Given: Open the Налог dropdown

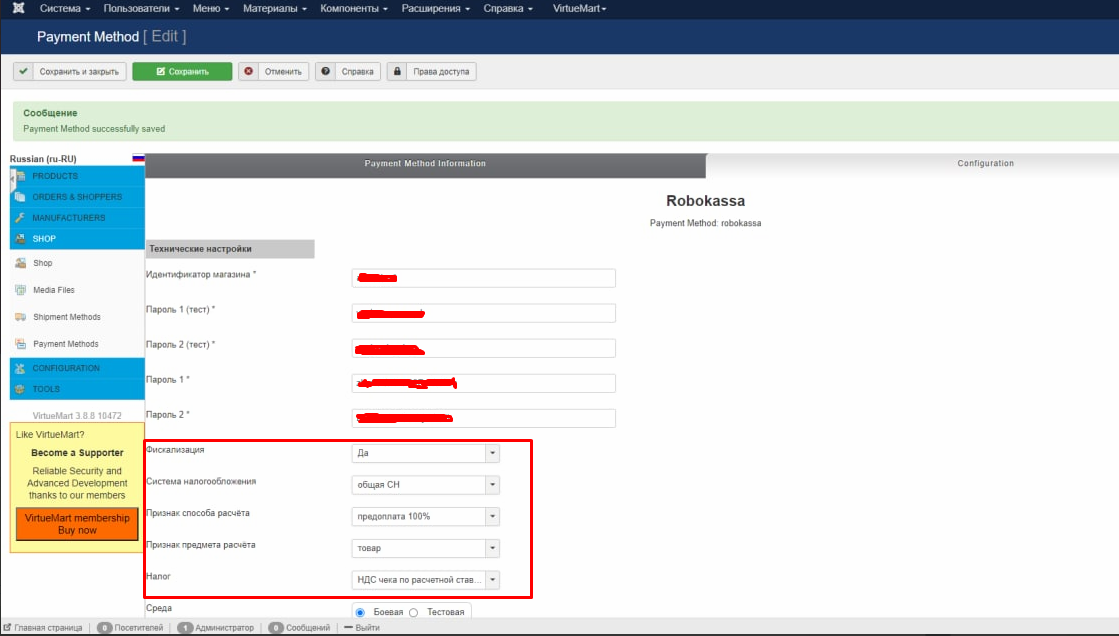Looking at the screenshot, I should [425, 580].
